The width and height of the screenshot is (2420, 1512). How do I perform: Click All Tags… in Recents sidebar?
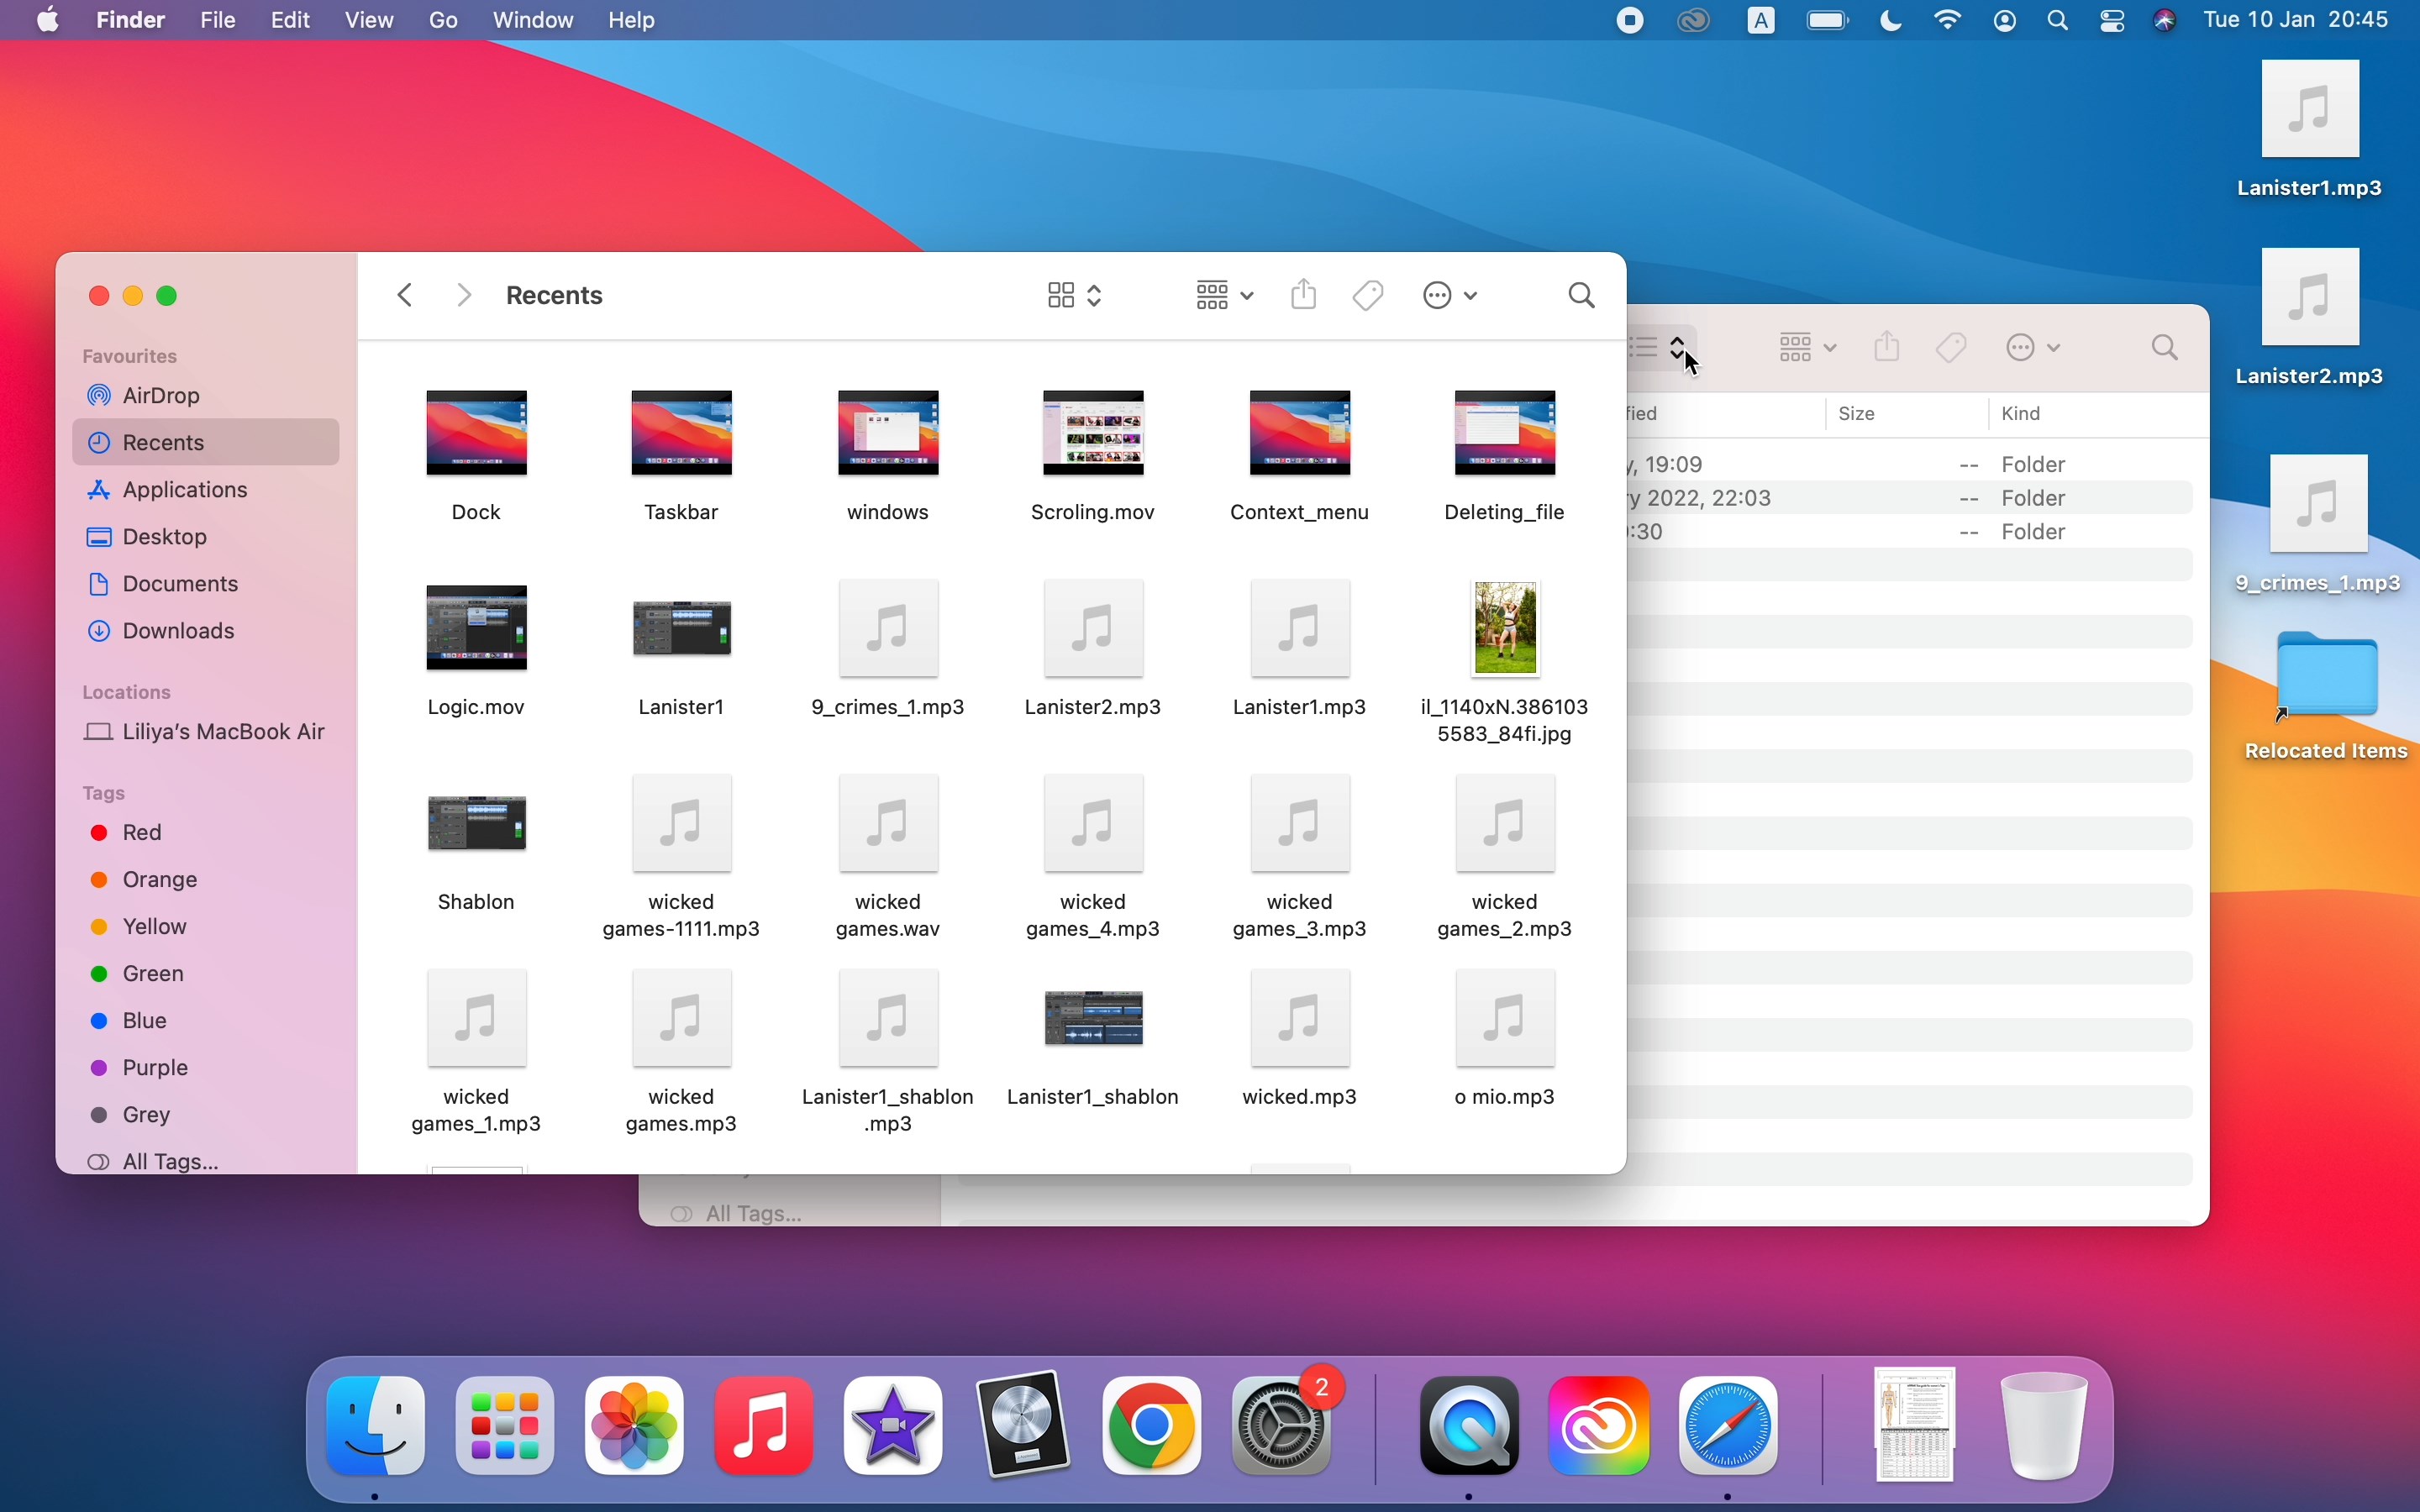(206, 1162)
